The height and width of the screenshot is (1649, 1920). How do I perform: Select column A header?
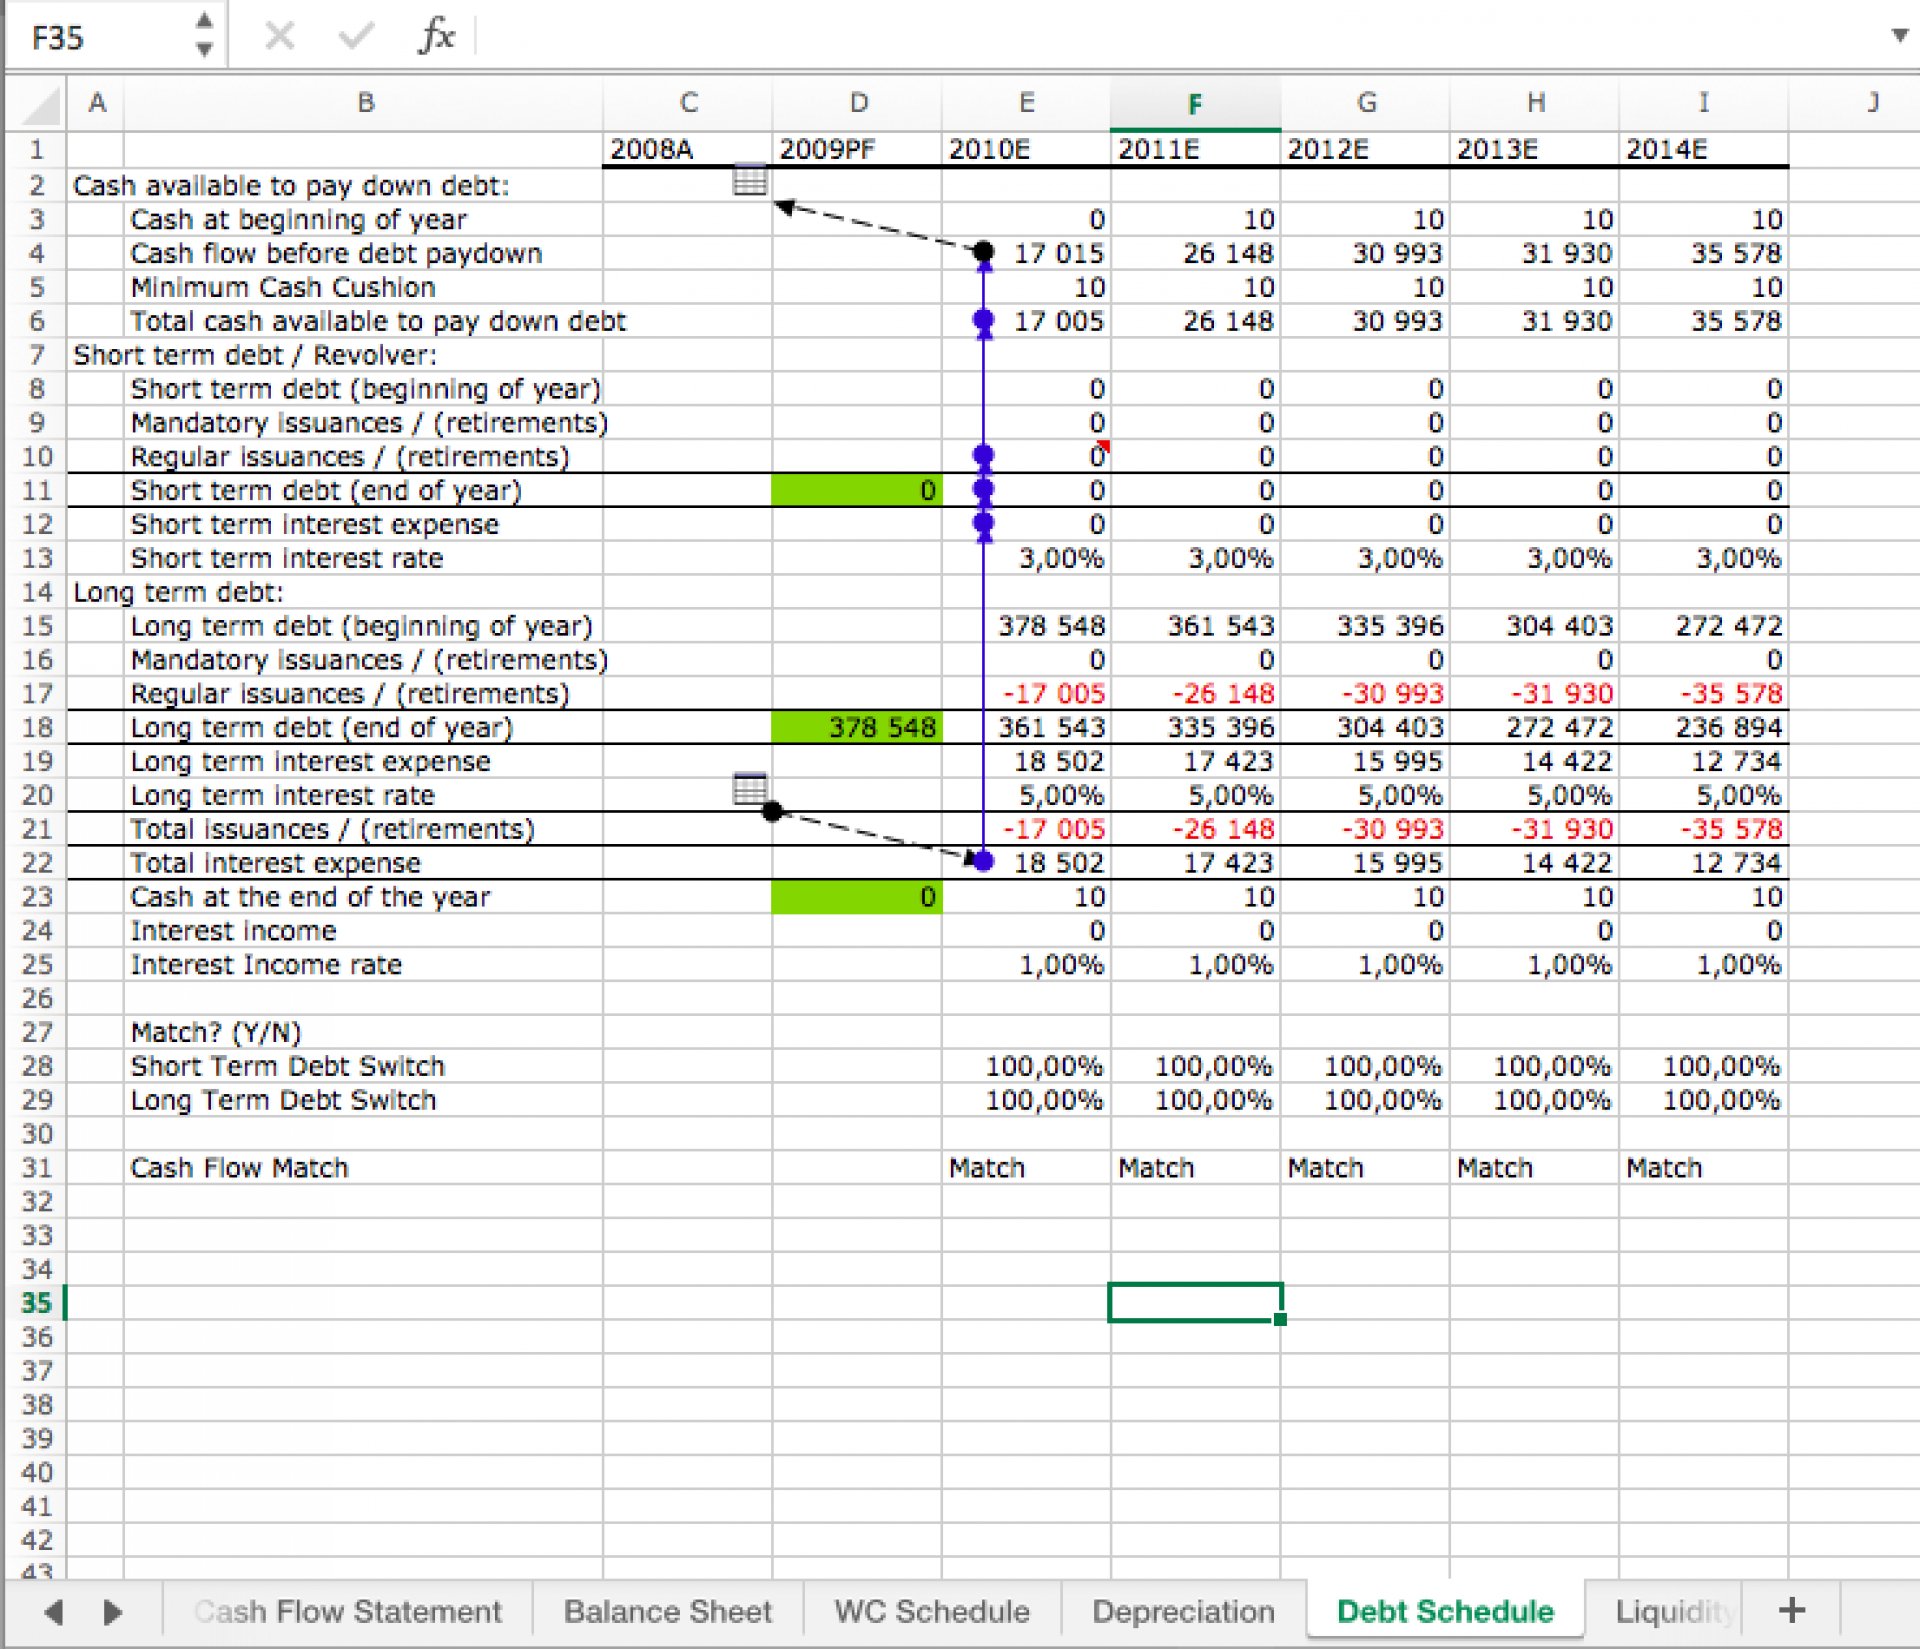(x=96, y=103)
